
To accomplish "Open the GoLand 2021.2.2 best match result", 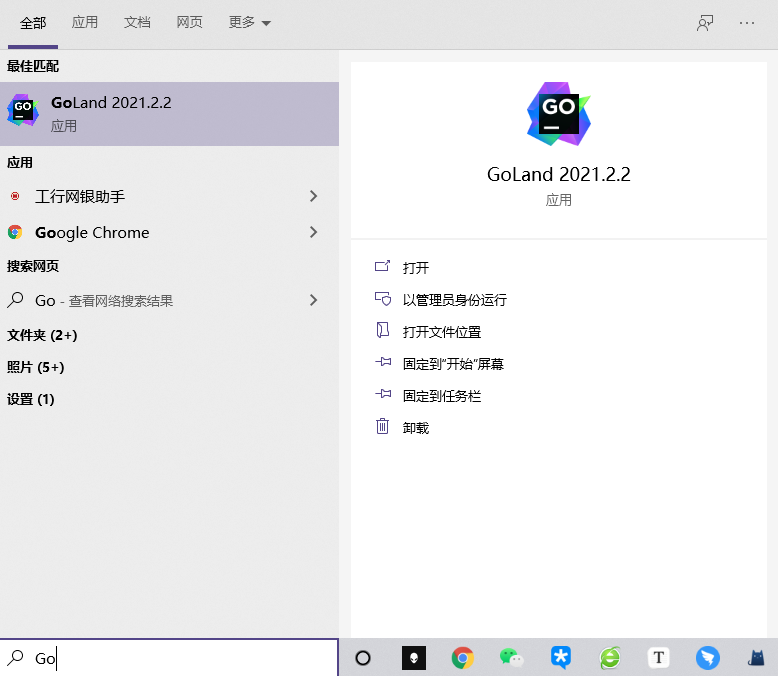I will 169,114.
